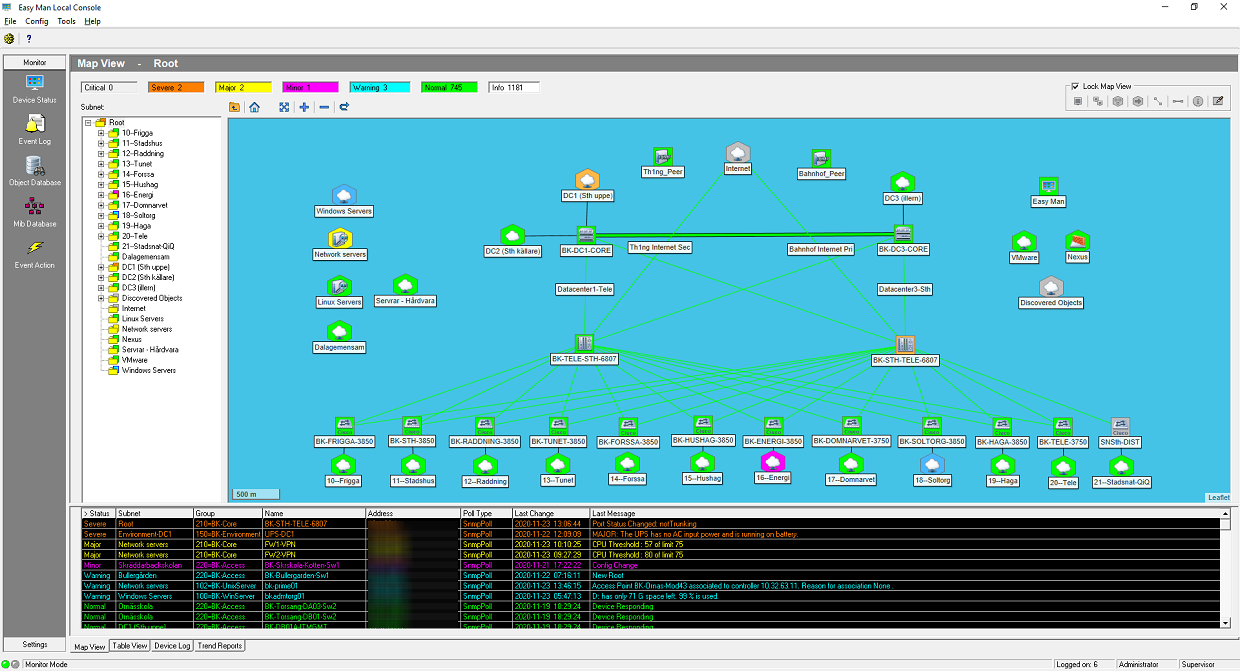1240x671 pixels.
Task: Expand the DC3 (illern) subnet
Action: (x=101, y=288)
